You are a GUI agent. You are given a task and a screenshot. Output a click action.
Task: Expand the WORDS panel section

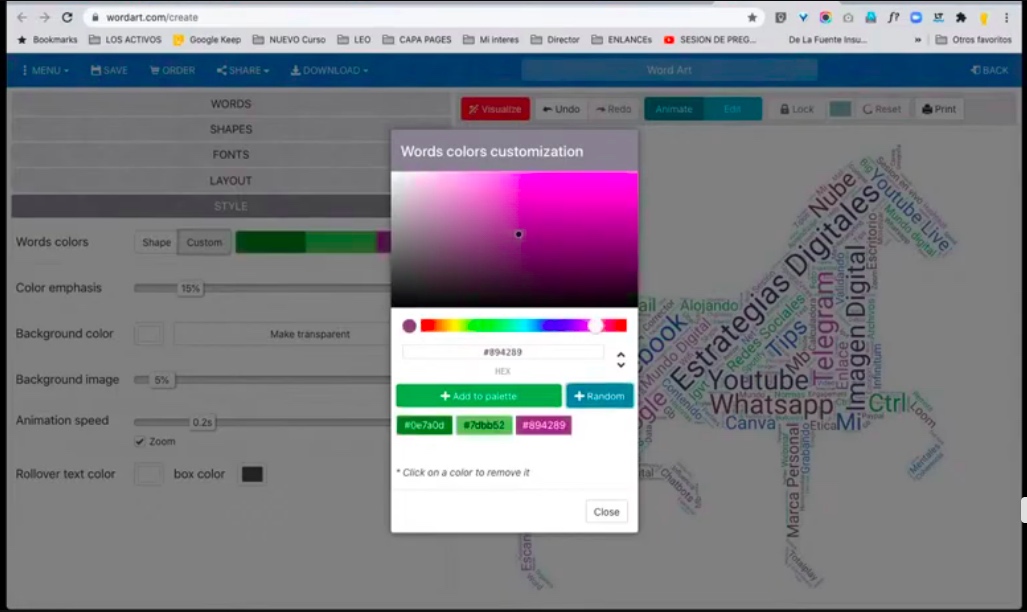pos(230,104)
